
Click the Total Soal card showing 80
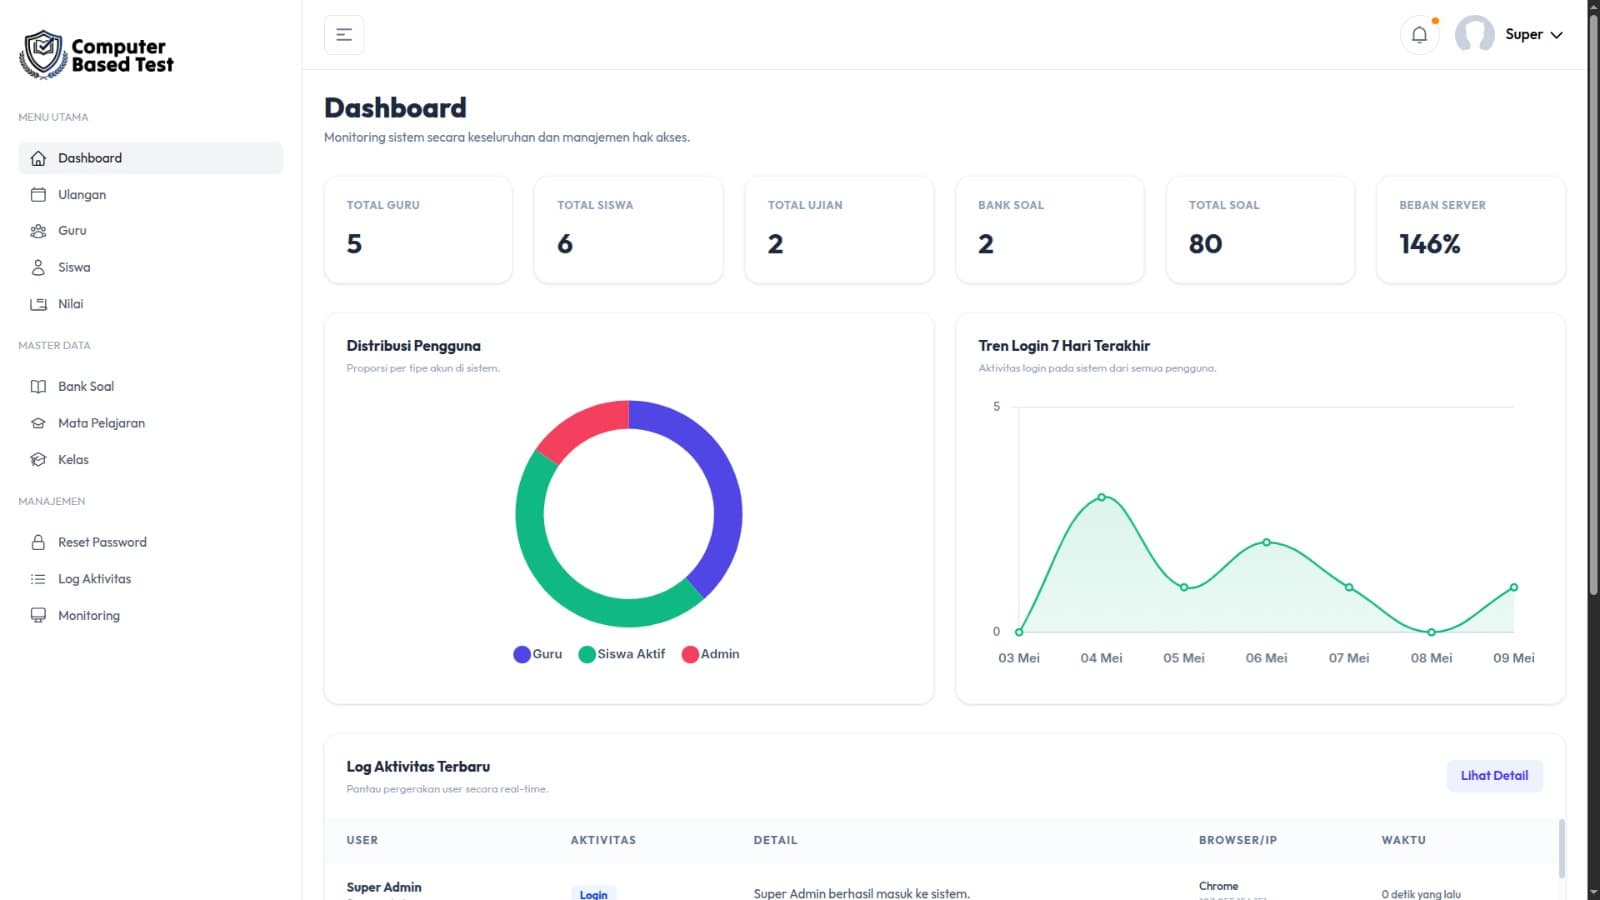(1260, 230)
